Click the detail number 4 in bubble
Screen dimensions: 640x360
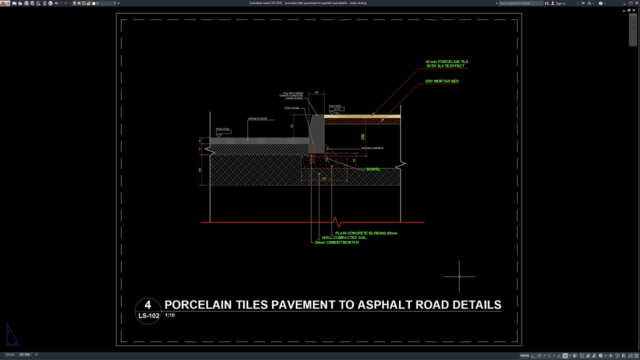tap(148, 305)
